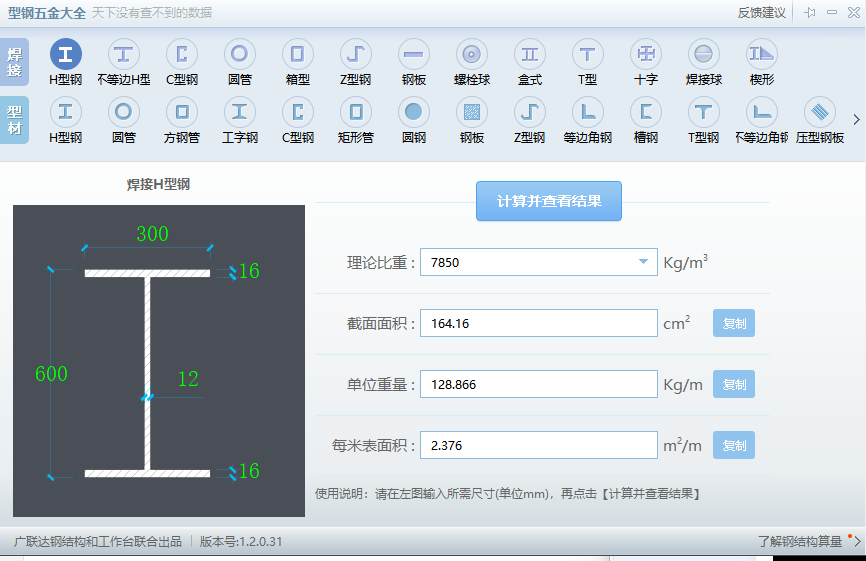
Task: Edit the section height 600 dimension
Action: coord(51,374)
